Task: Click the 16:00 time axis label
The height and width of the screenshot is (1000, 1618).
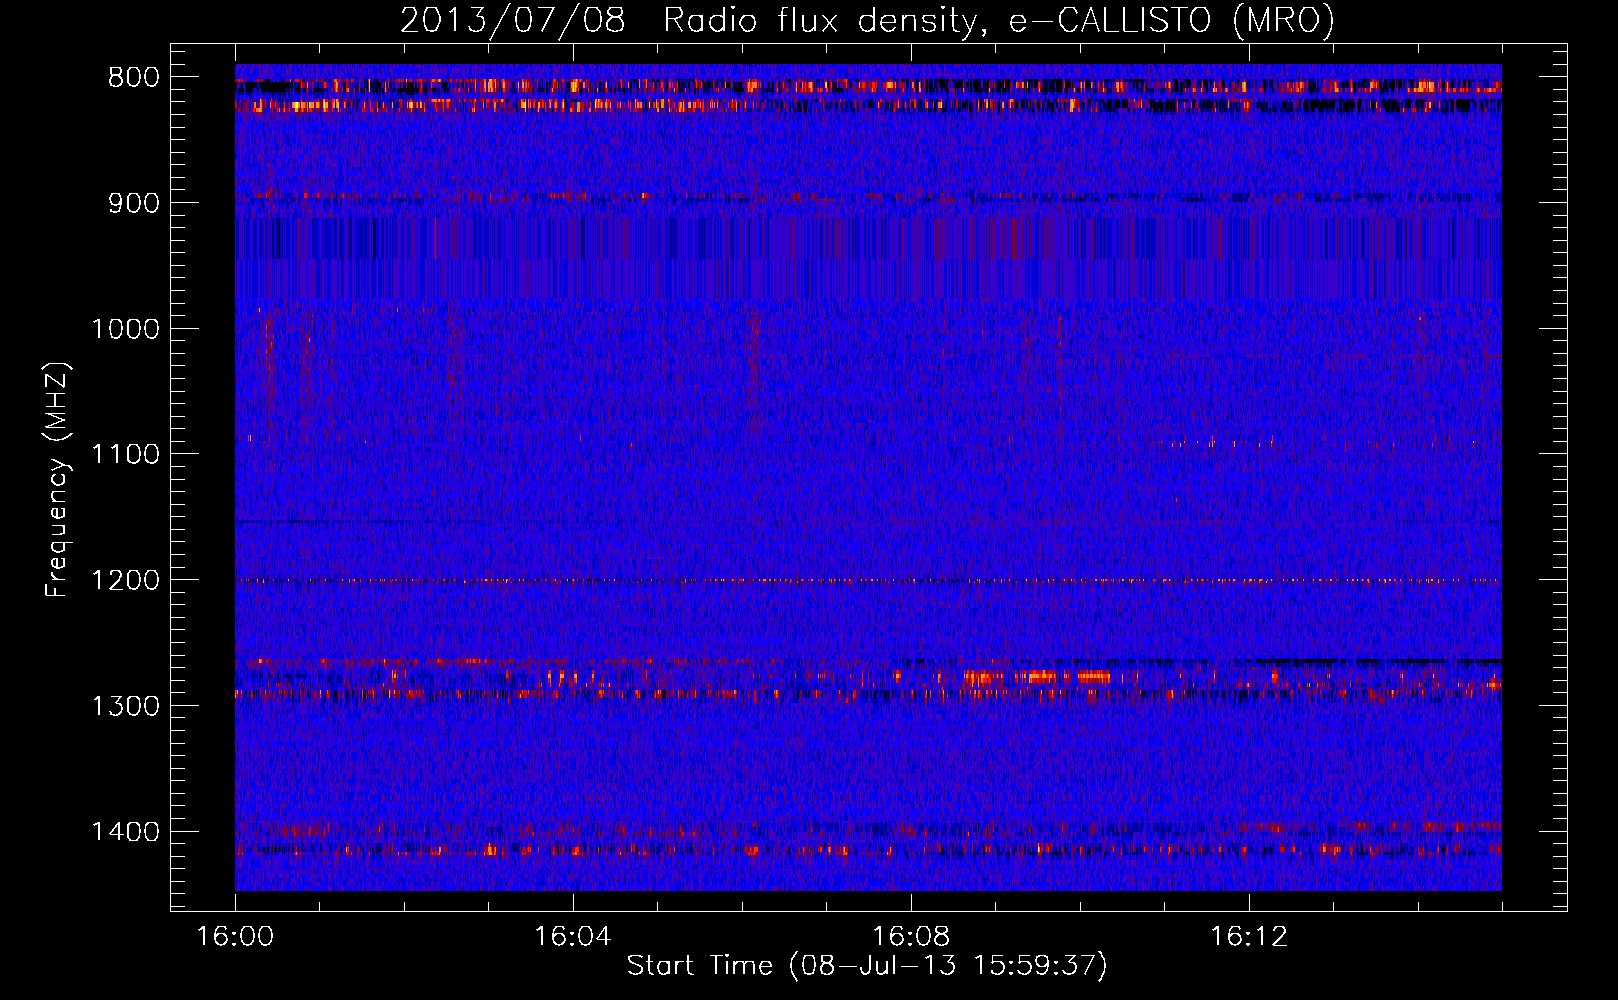Action: 235,937
